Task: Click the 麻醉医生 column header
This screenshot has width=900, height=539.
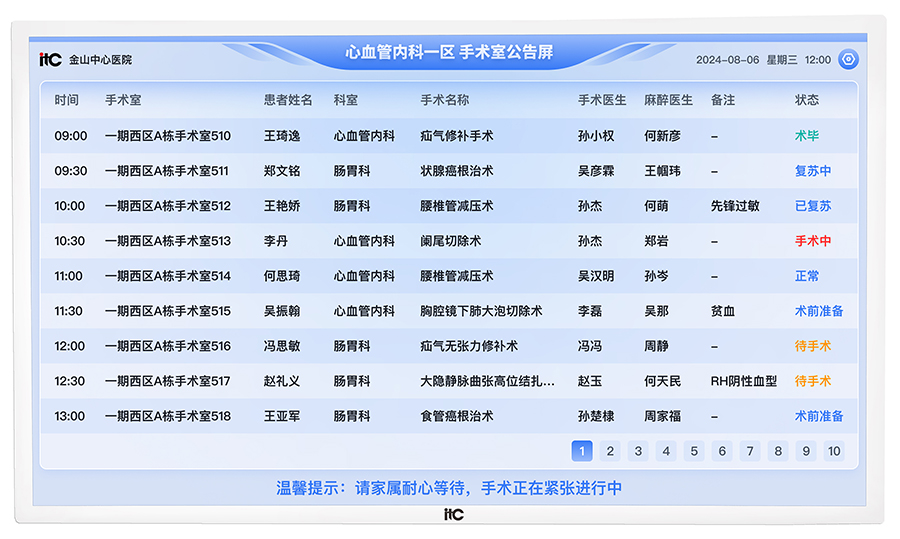Action: 669,100
